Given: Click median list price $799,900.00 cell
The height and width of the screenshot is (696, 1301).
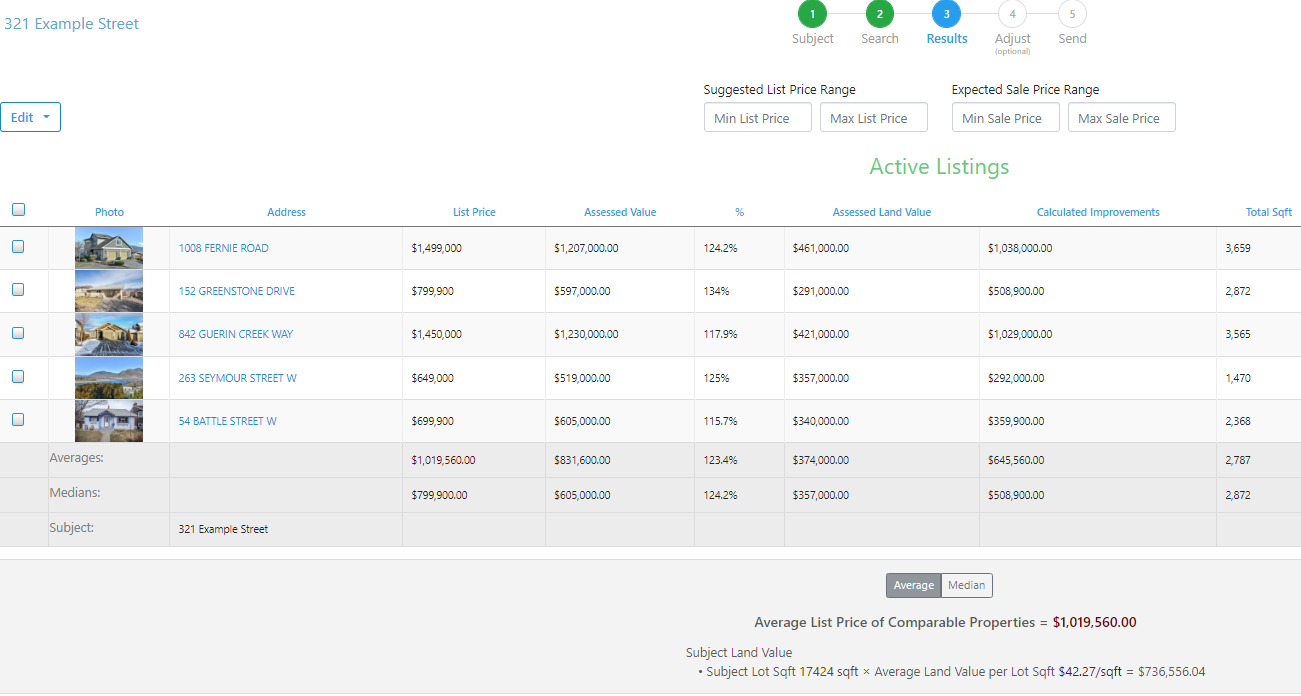Looking at the screenshot, I should (x=439, y=496).
